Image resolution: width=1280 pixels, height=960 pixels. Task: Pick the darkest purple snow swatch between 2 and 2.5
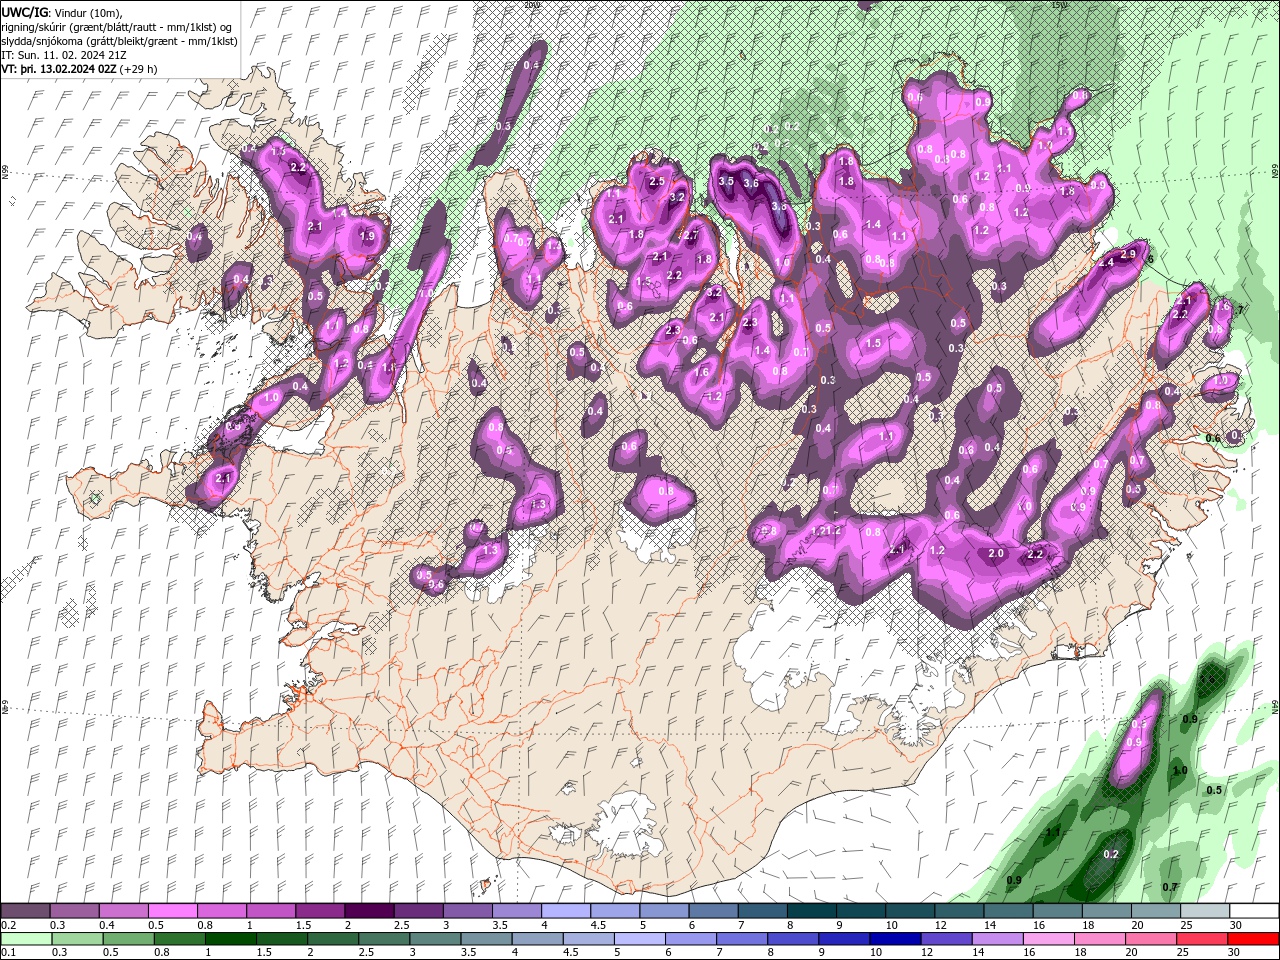(369, 910)
